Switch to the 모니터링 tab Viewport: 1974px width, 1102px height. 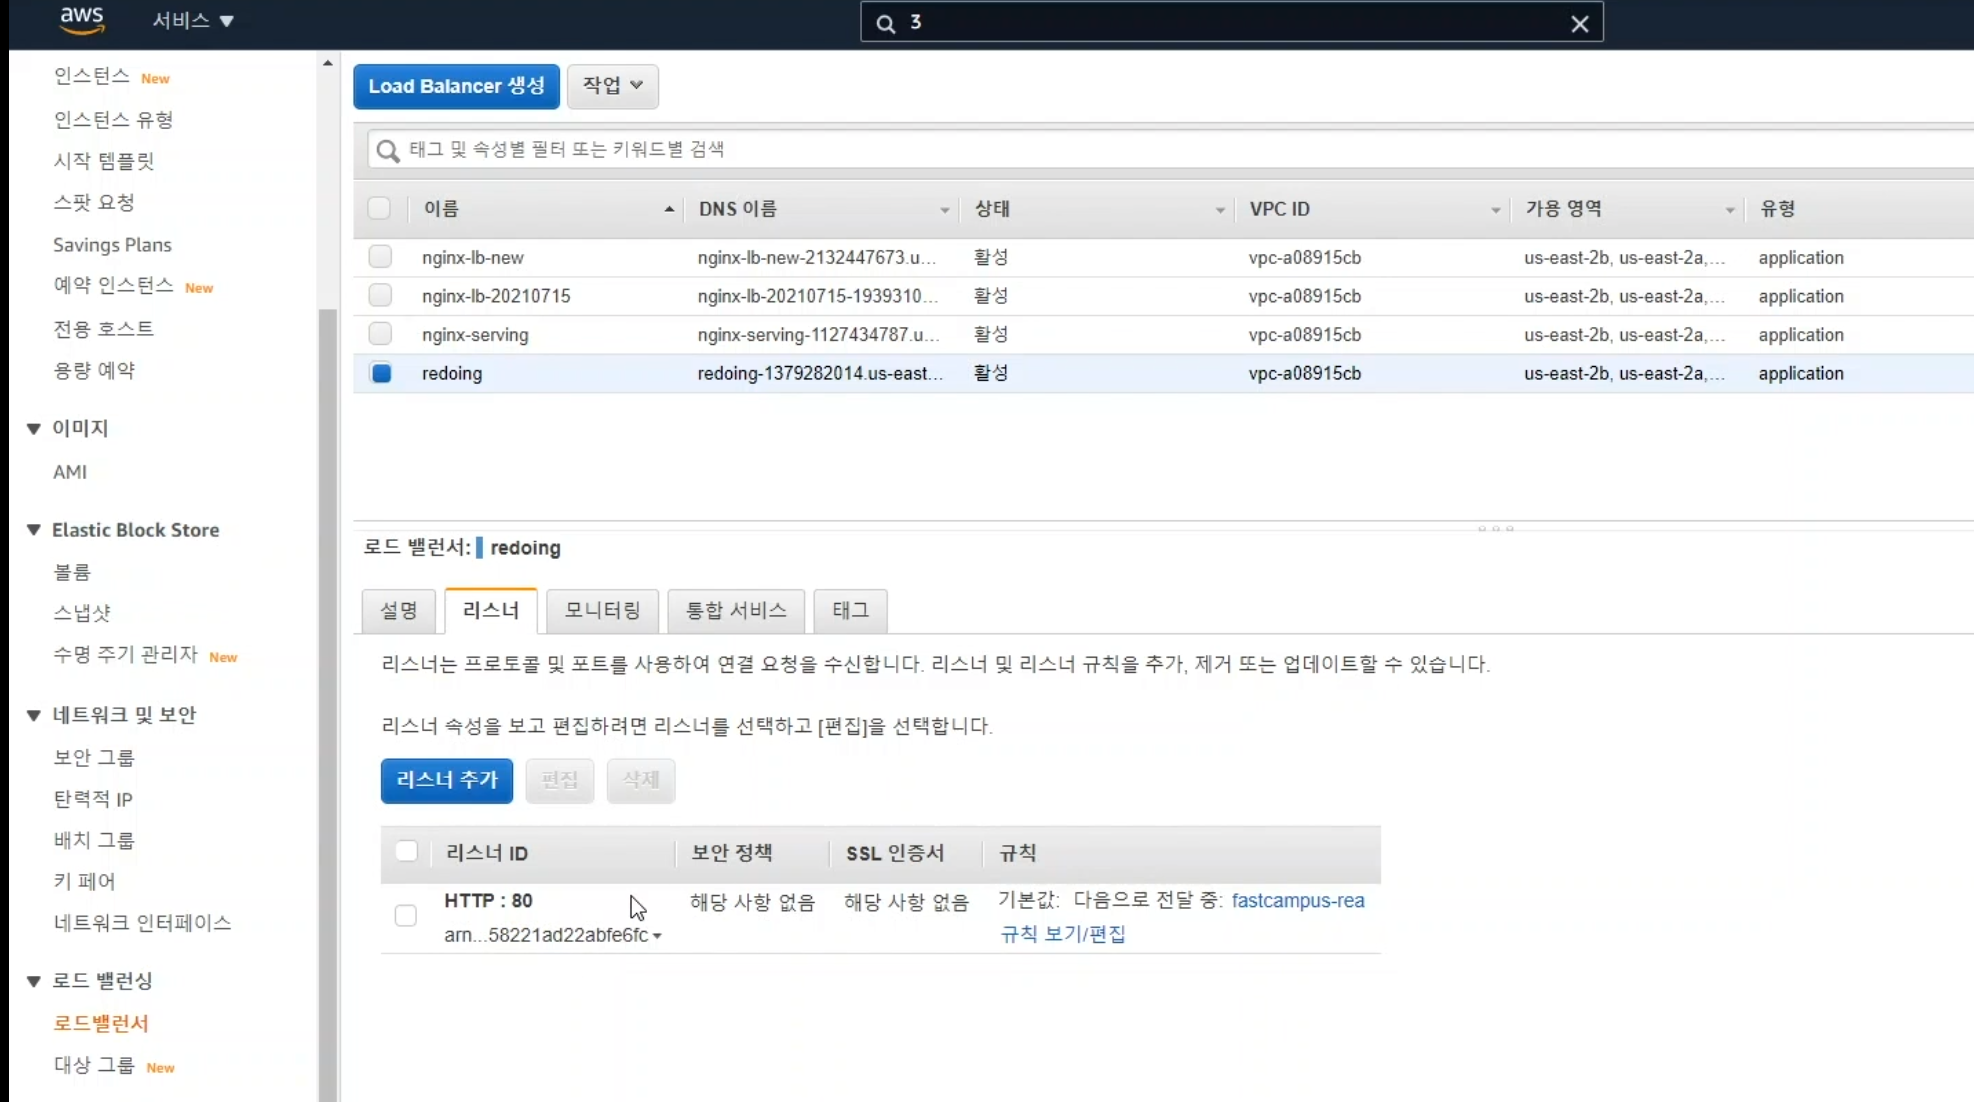click(602, 610)
